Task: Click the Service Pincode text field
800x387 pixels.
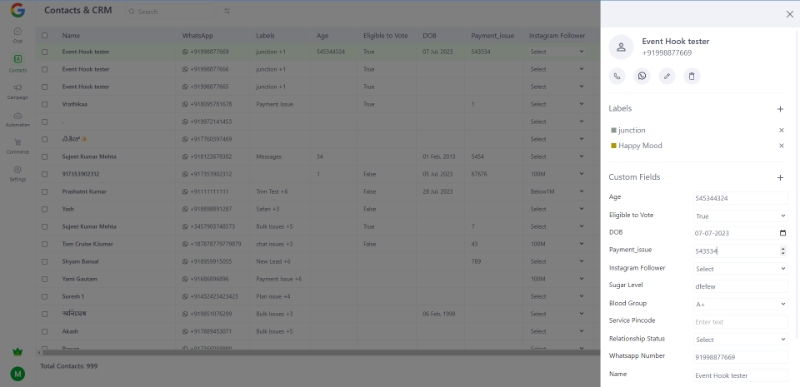Action: pos(740,322)
